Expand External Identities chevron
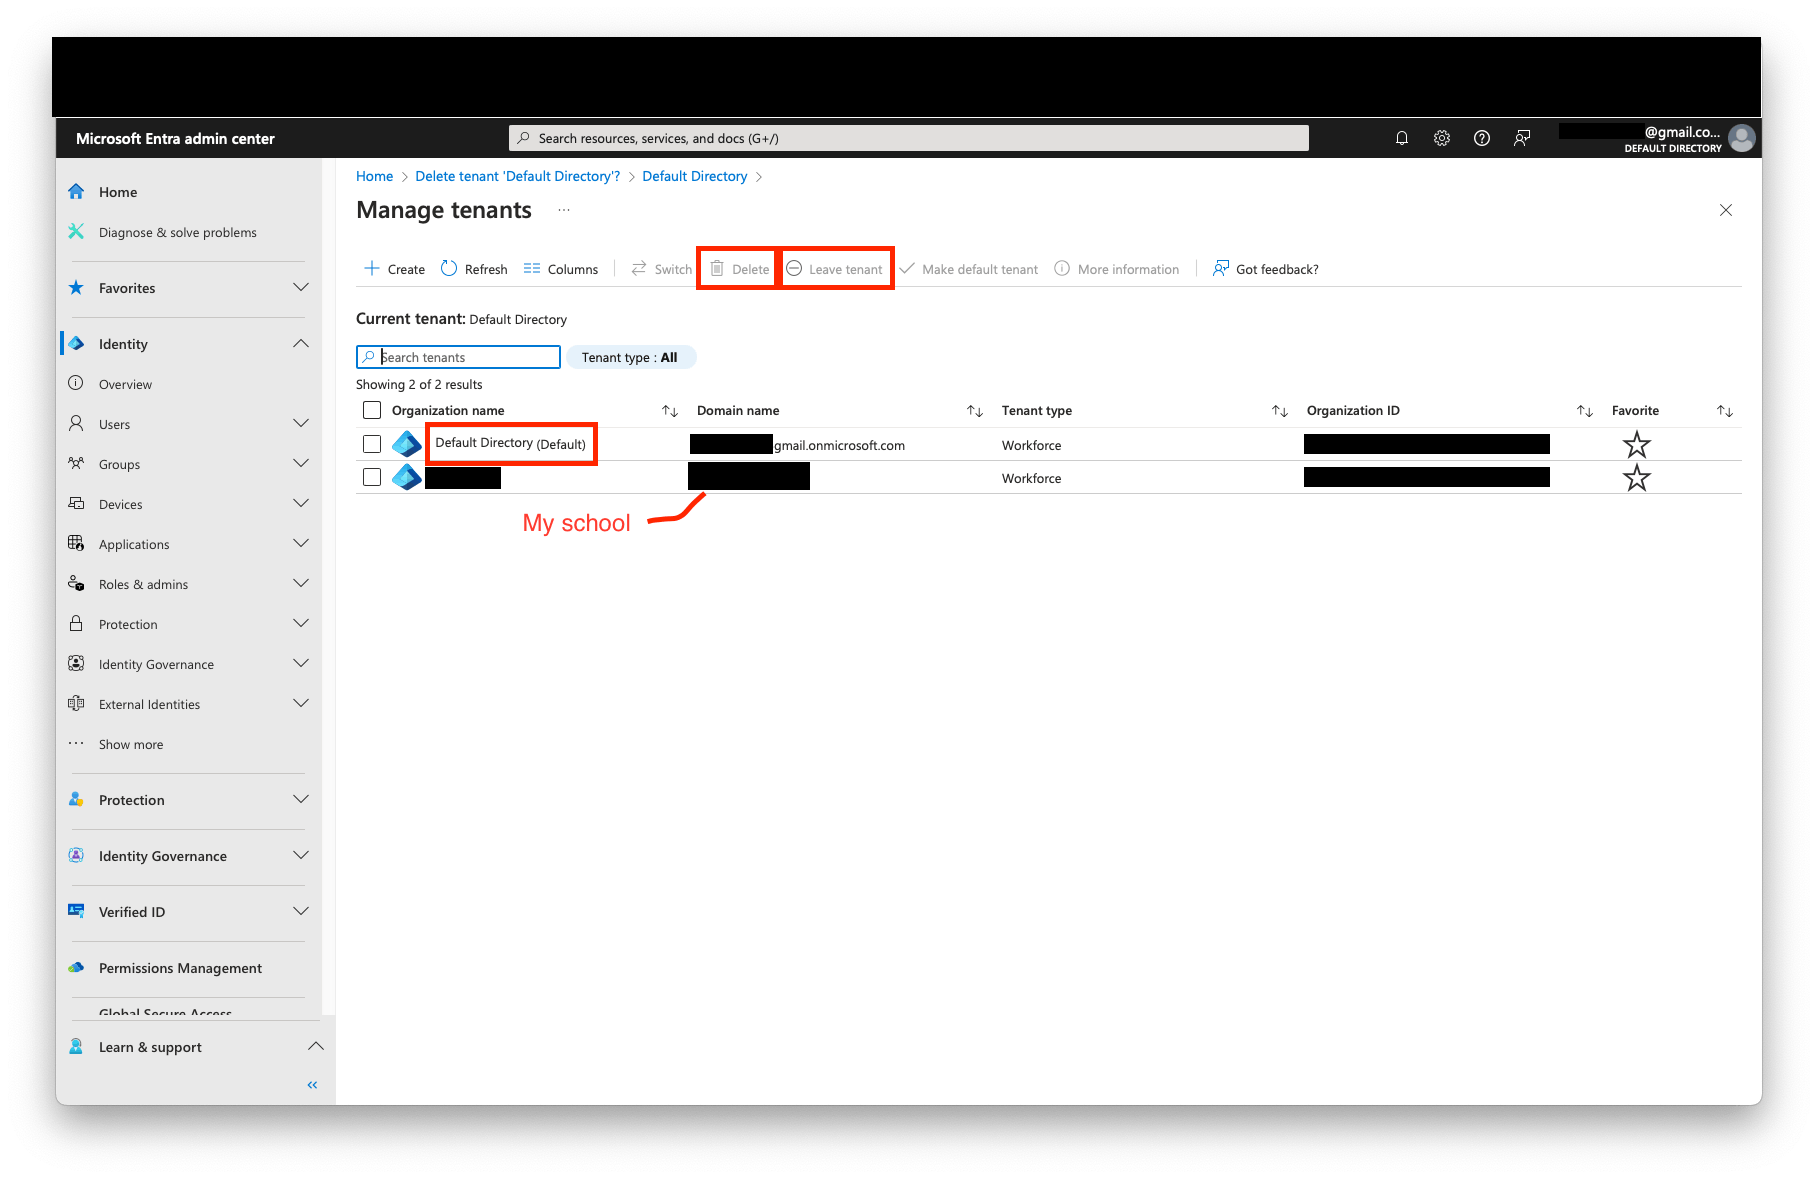 pos(301,703)
